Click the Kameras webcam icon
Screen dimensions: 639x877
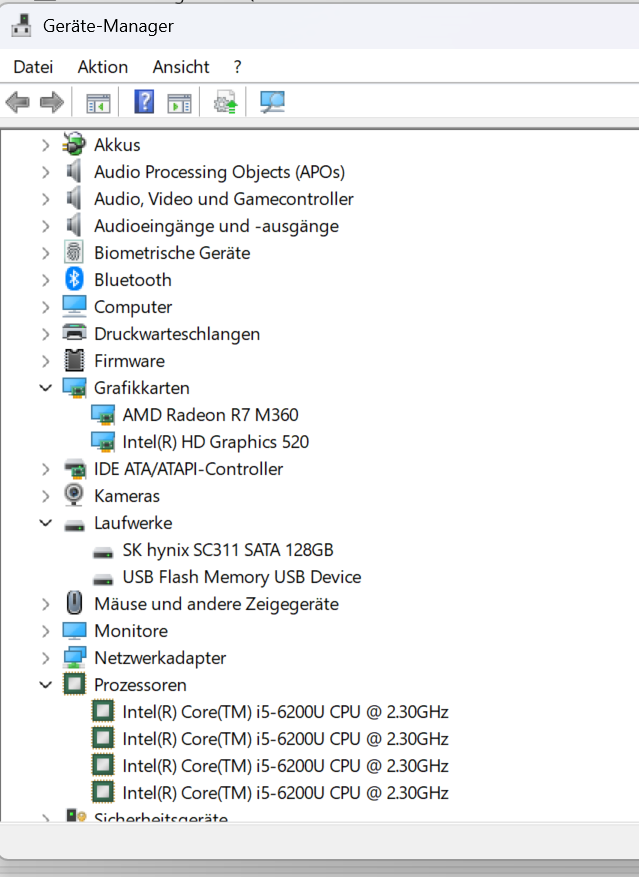pyautogui.click(x=74, y=495)
